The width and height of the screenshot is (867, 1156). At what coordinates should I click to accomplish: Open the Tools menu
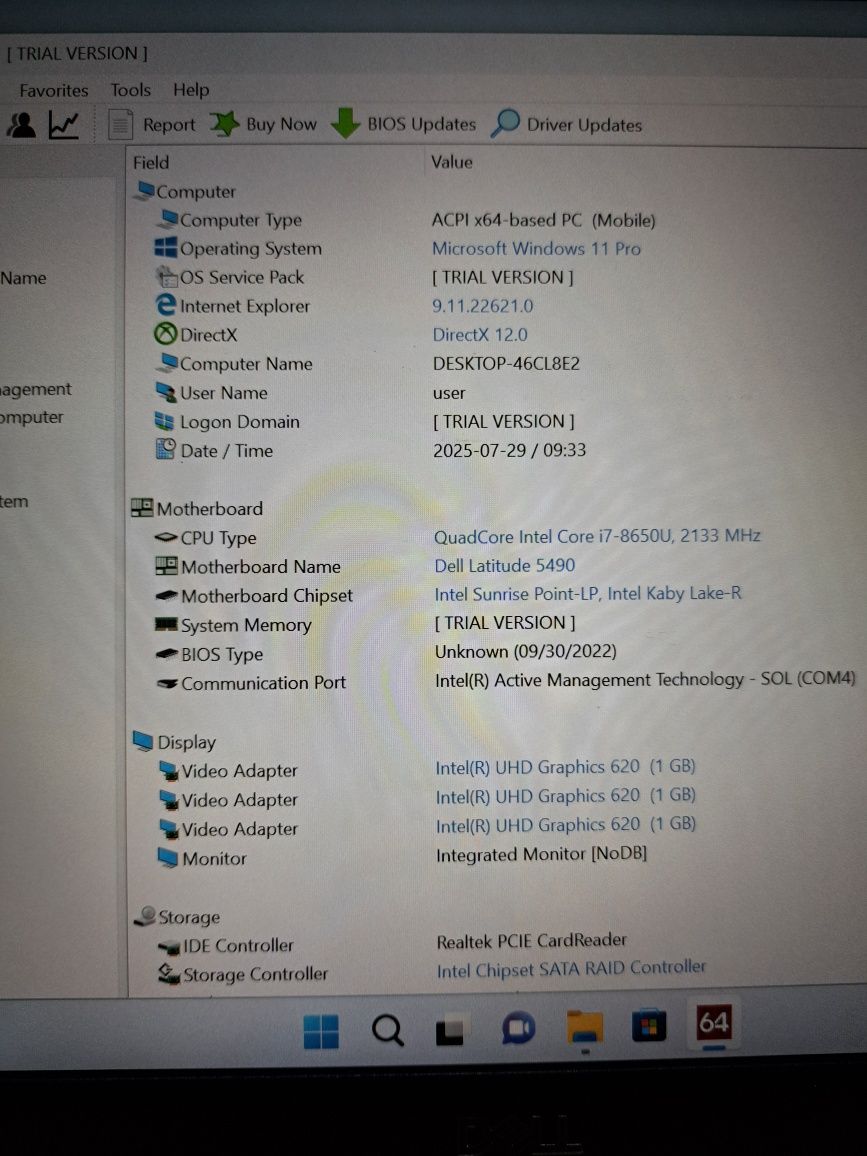pos(130,90)
